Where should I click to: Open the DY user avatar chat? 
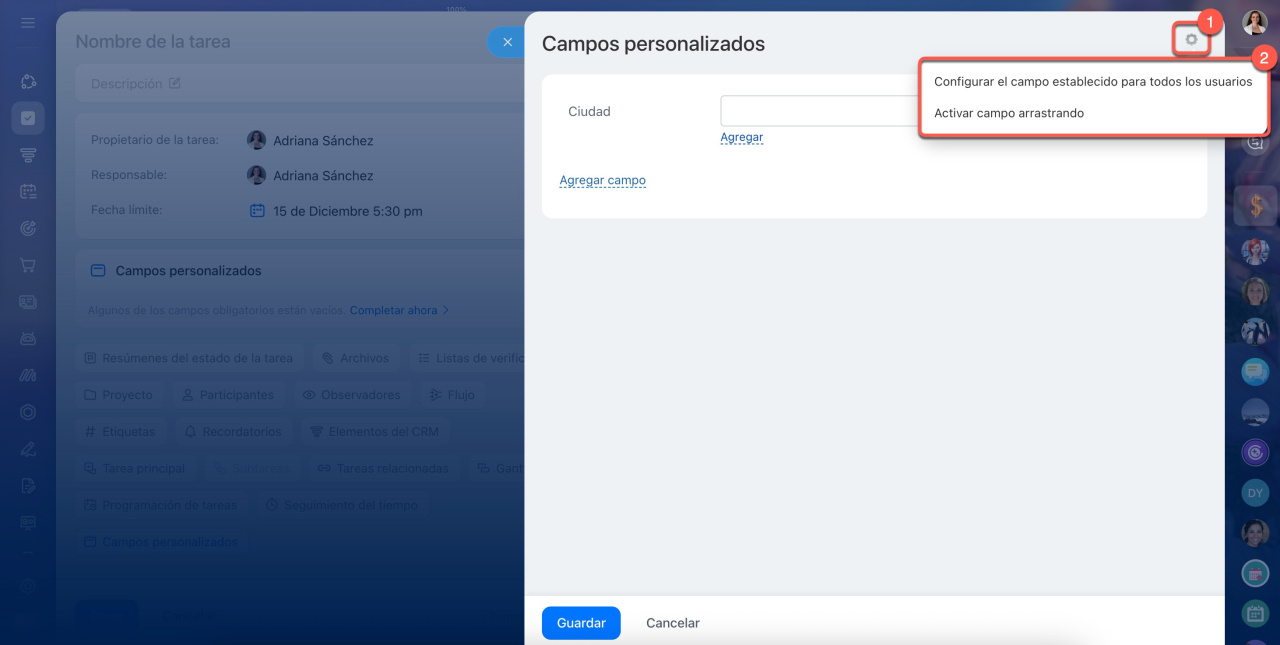click(1255, 492)
